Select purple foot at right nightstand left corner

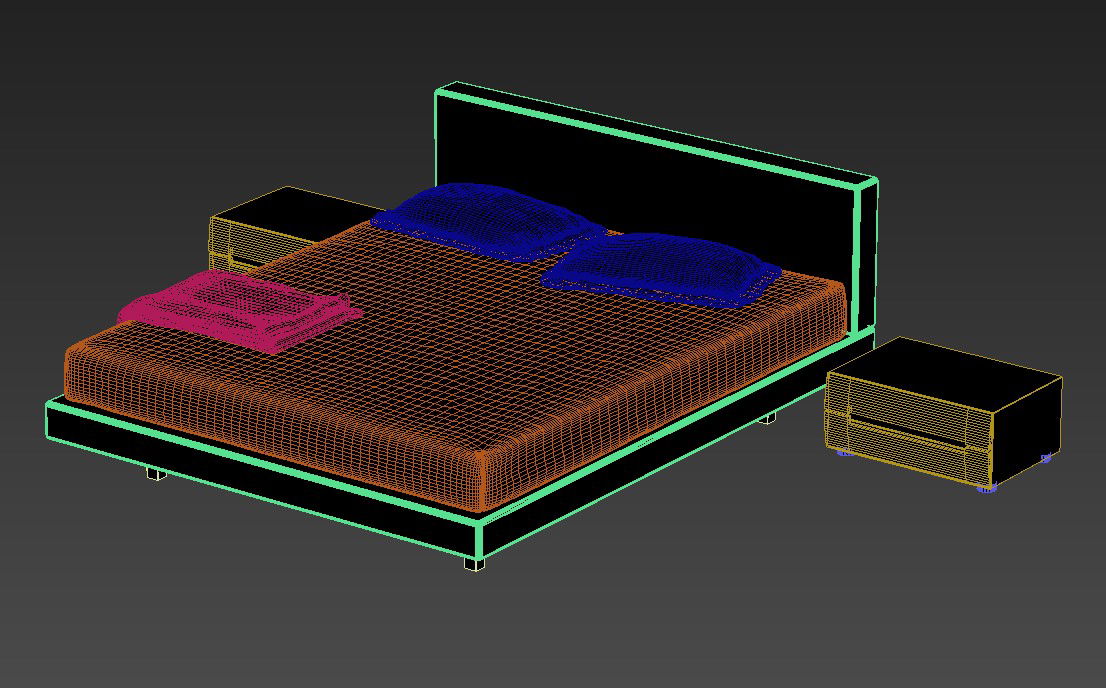pos(844,453)
